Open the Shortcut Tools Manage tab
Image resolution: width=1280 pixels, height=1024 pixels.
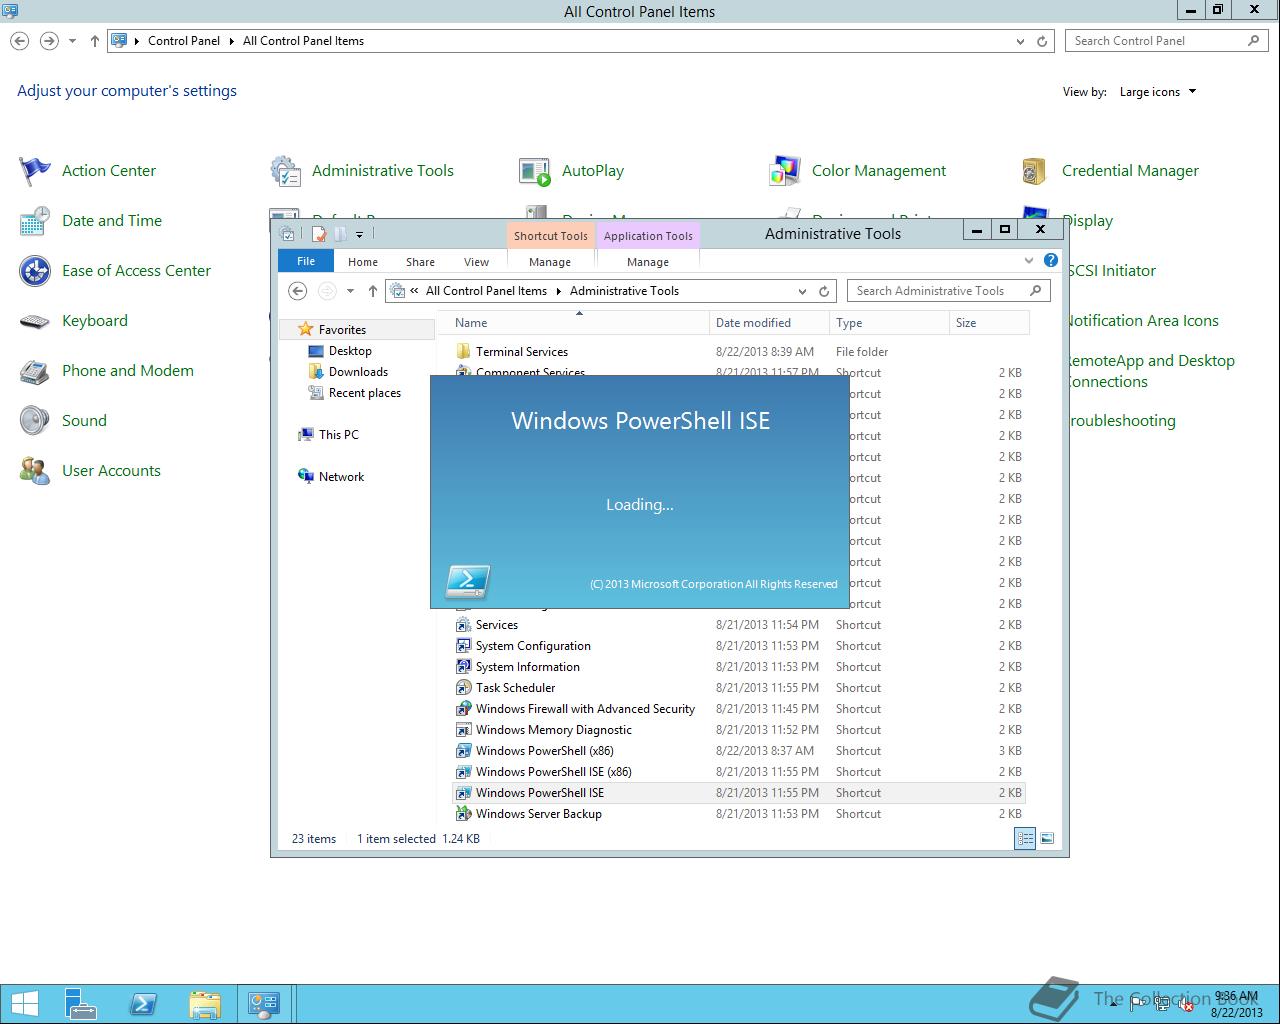point(550,261)
